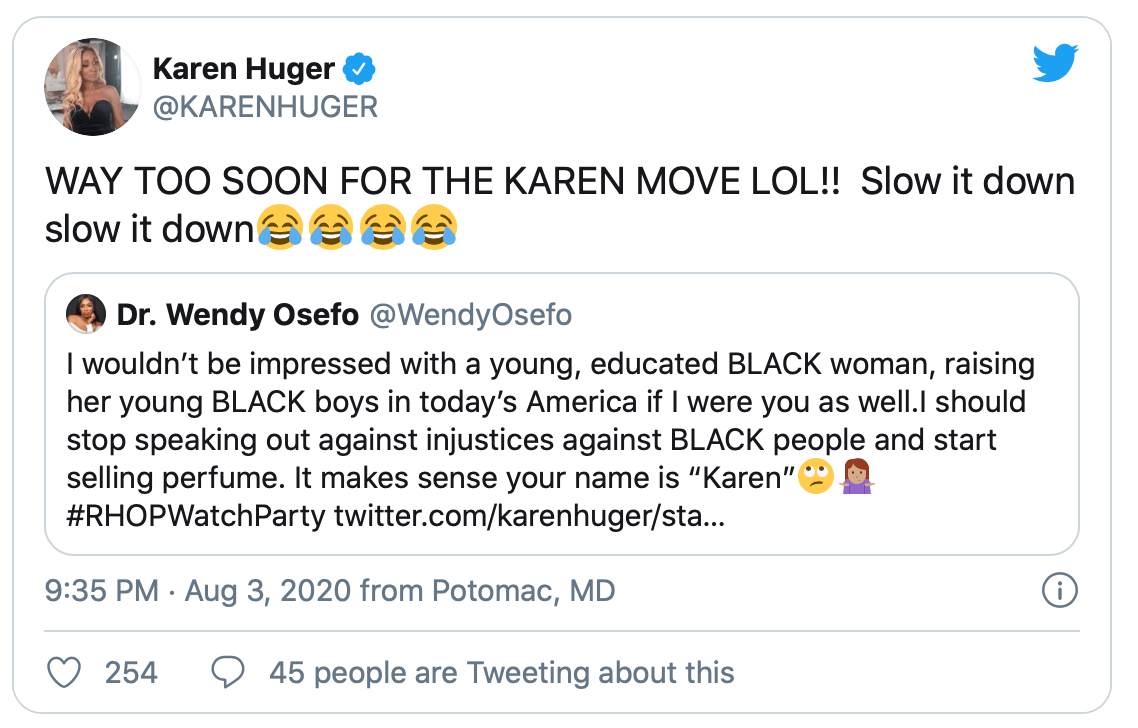The height and width of the screenshot is (728, 1138).
Task: Click the reply speech bubble icon
Action: pos(229,672)
